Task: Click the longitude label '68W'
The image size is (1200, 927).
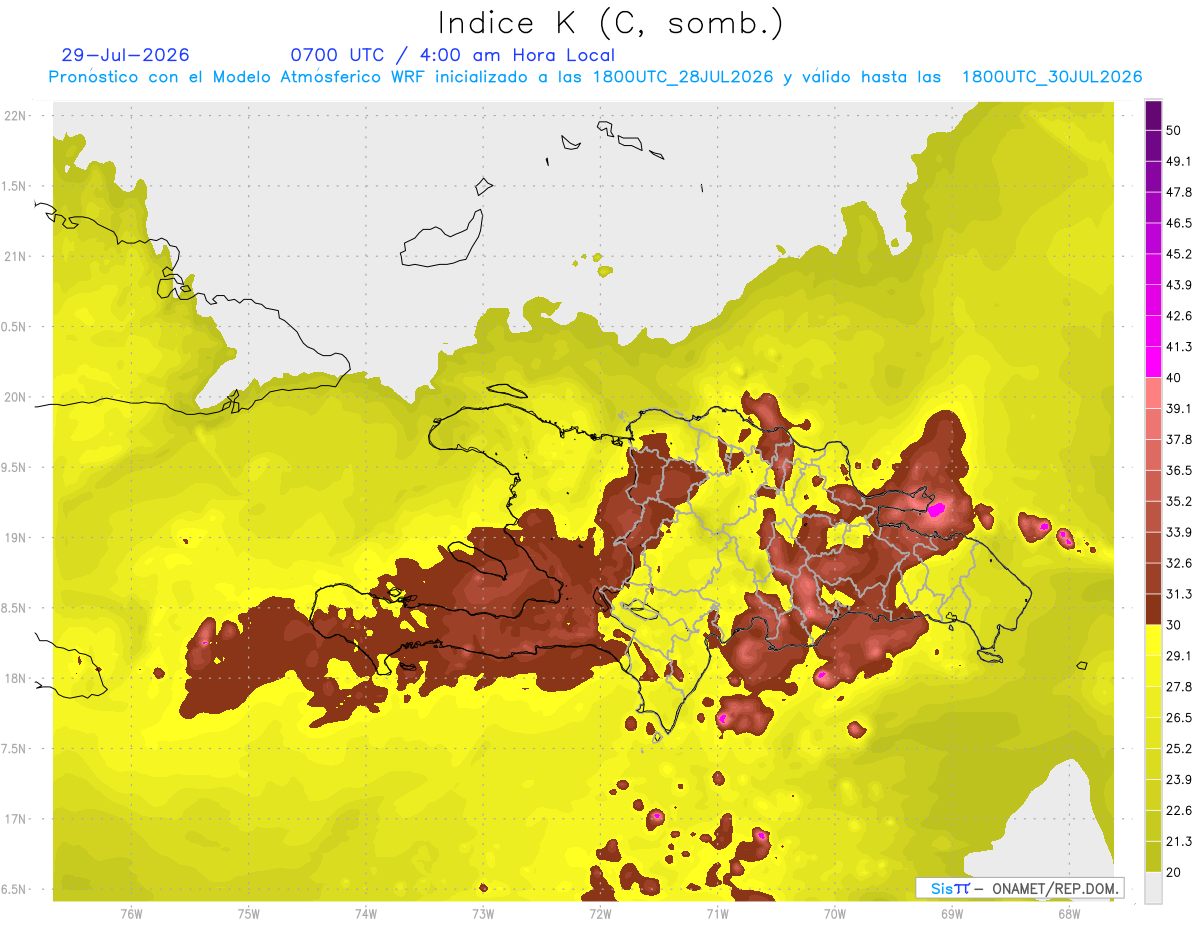Action: (x=1068, y=913)
